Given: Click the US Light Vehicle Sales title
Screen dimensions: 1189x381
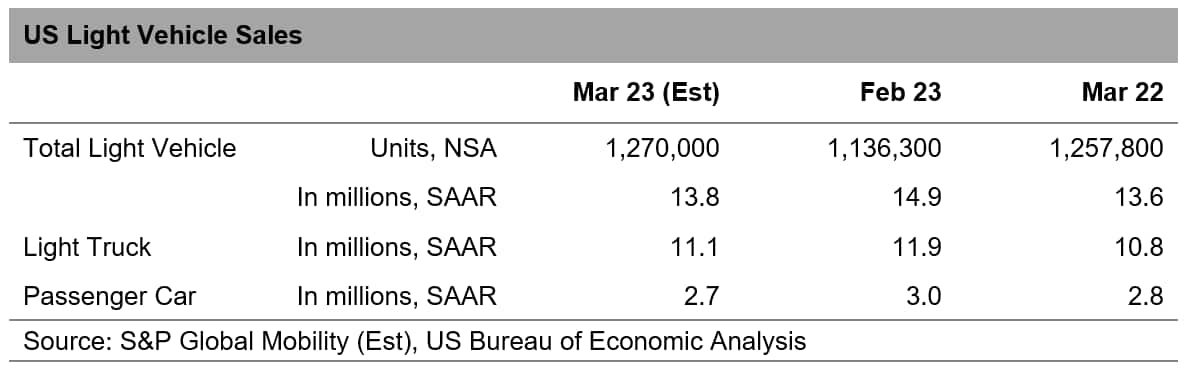Looking at the screenshot, I should coord(163,35).
